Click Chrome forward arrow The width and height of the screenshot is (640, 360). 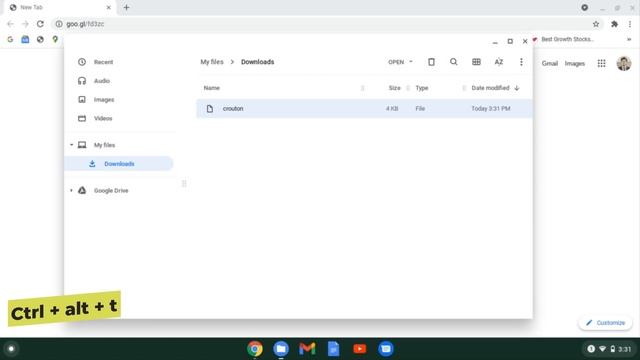pos(25,24)
